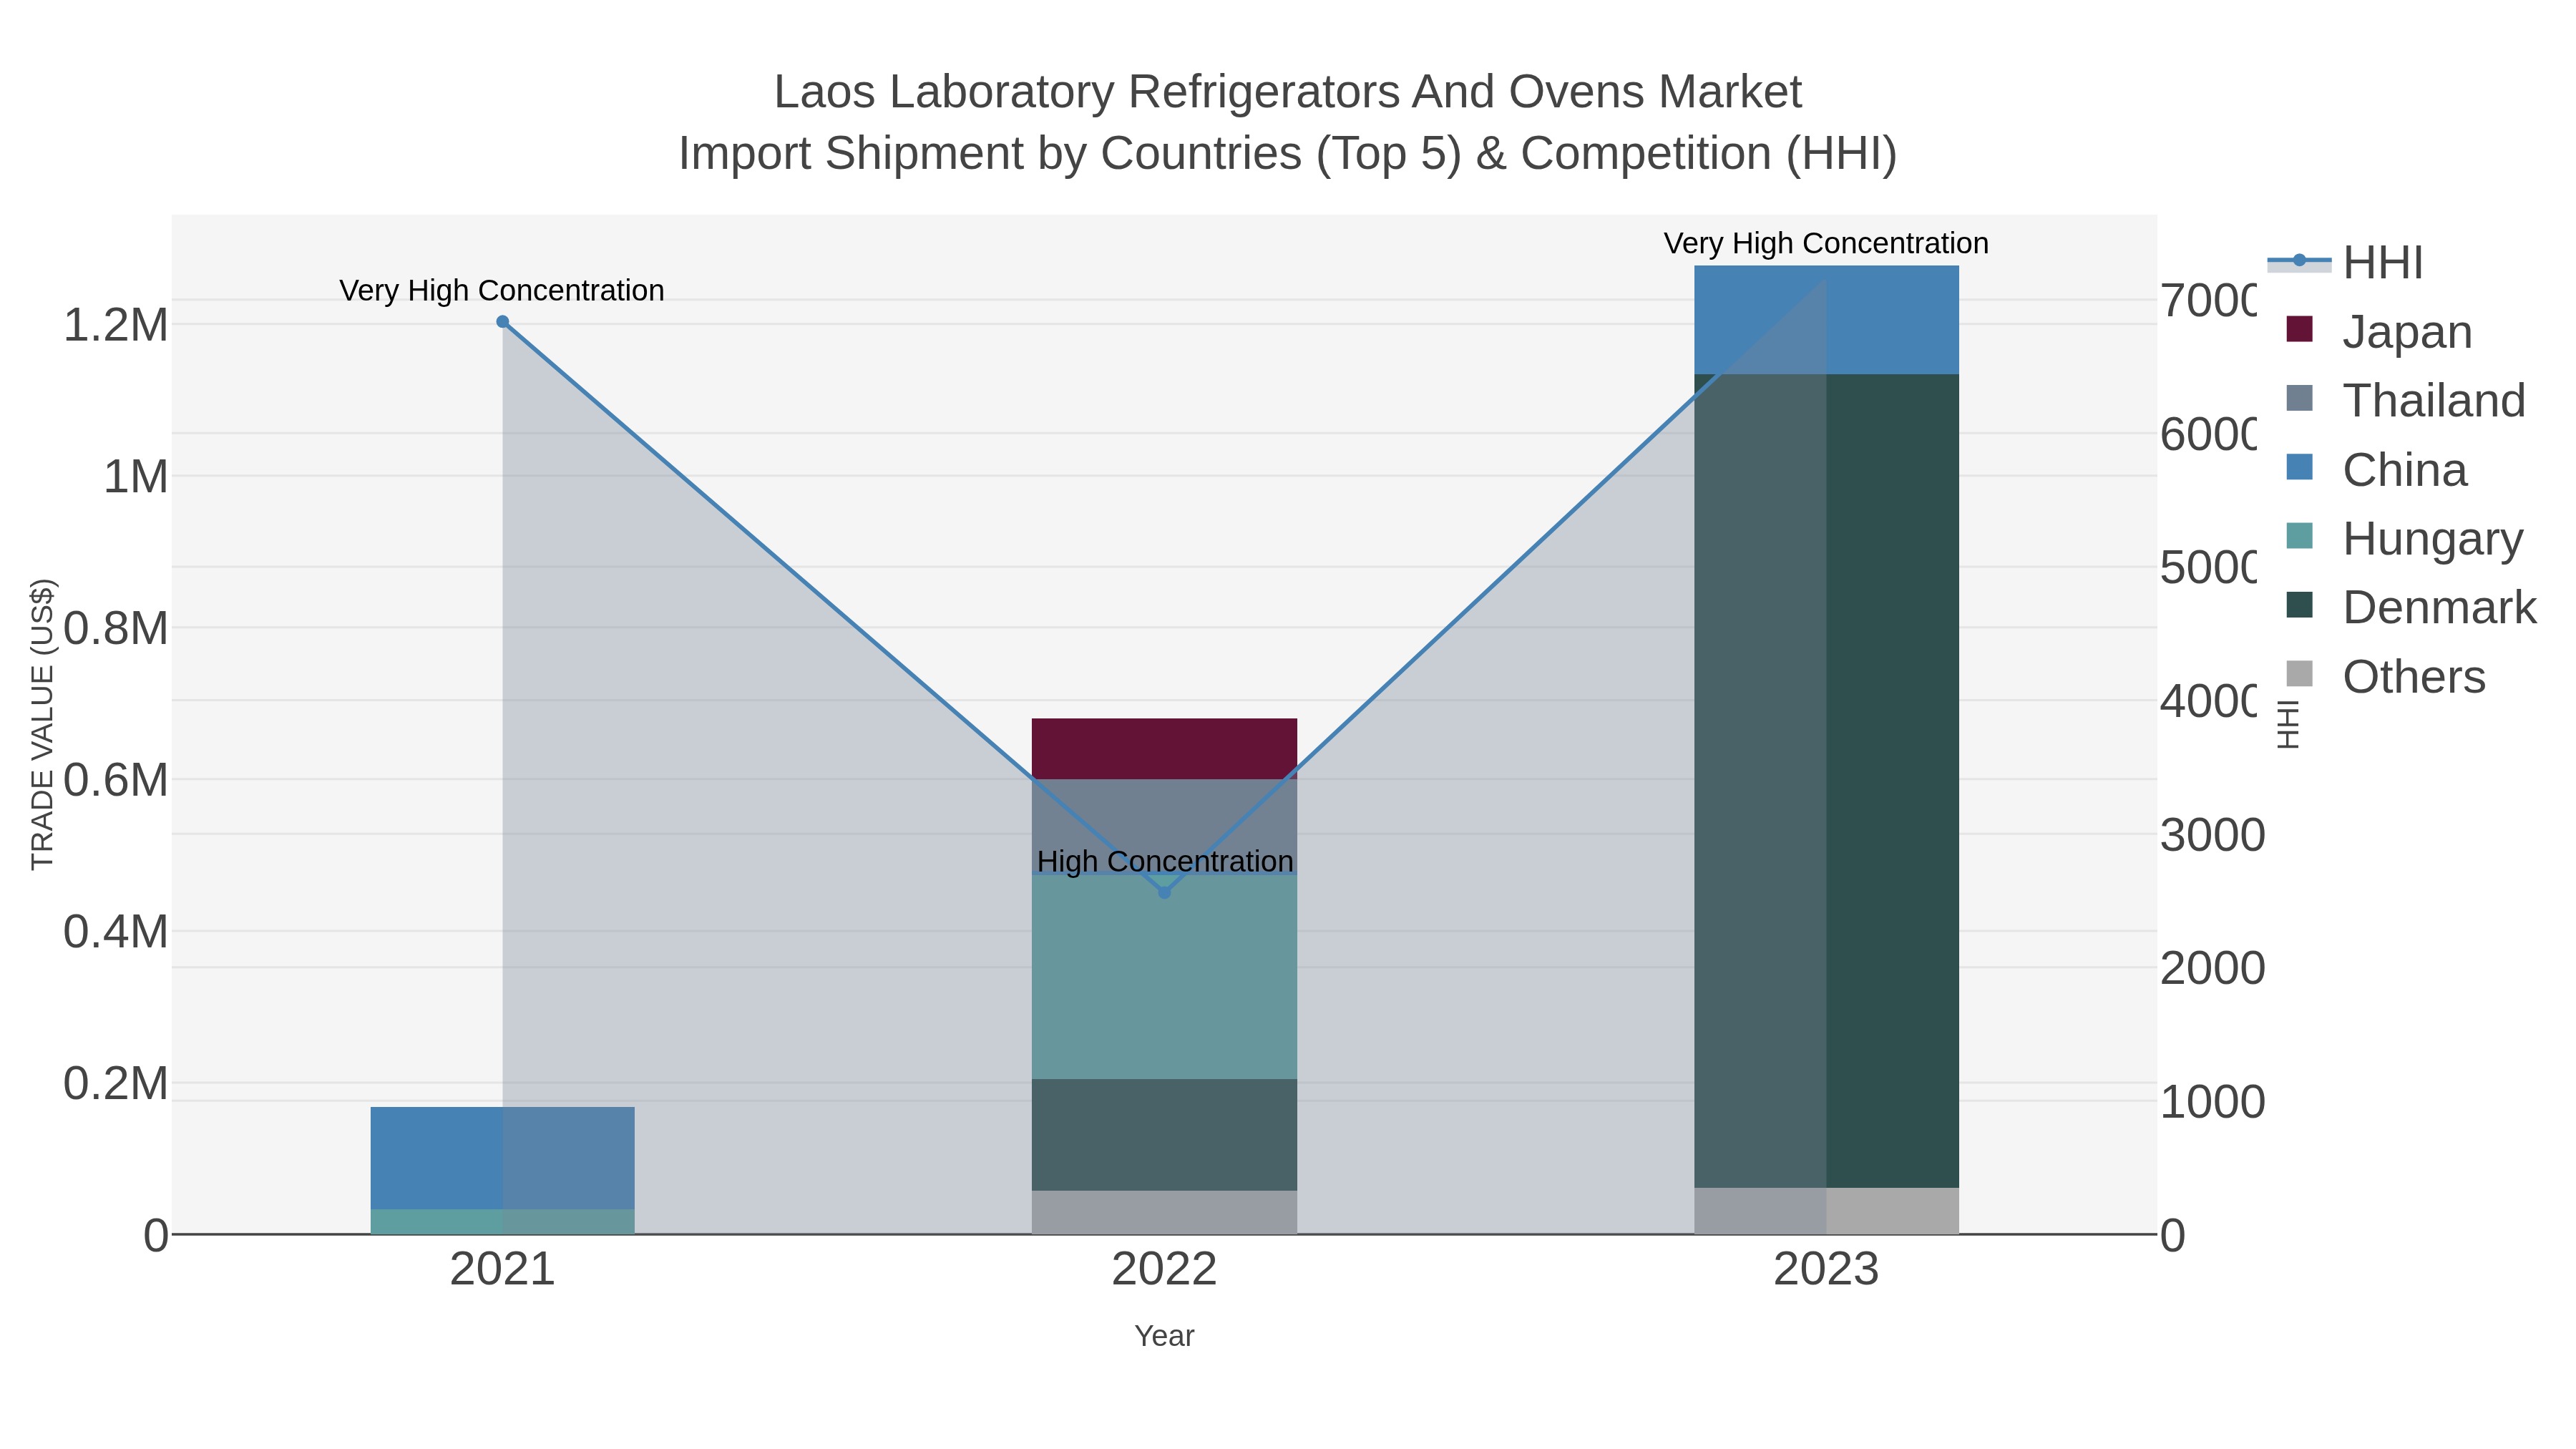This screenshot has height=1449, width=2576.
Task: Select the China segment atop 2023 bar
Action: [1826, 320]
